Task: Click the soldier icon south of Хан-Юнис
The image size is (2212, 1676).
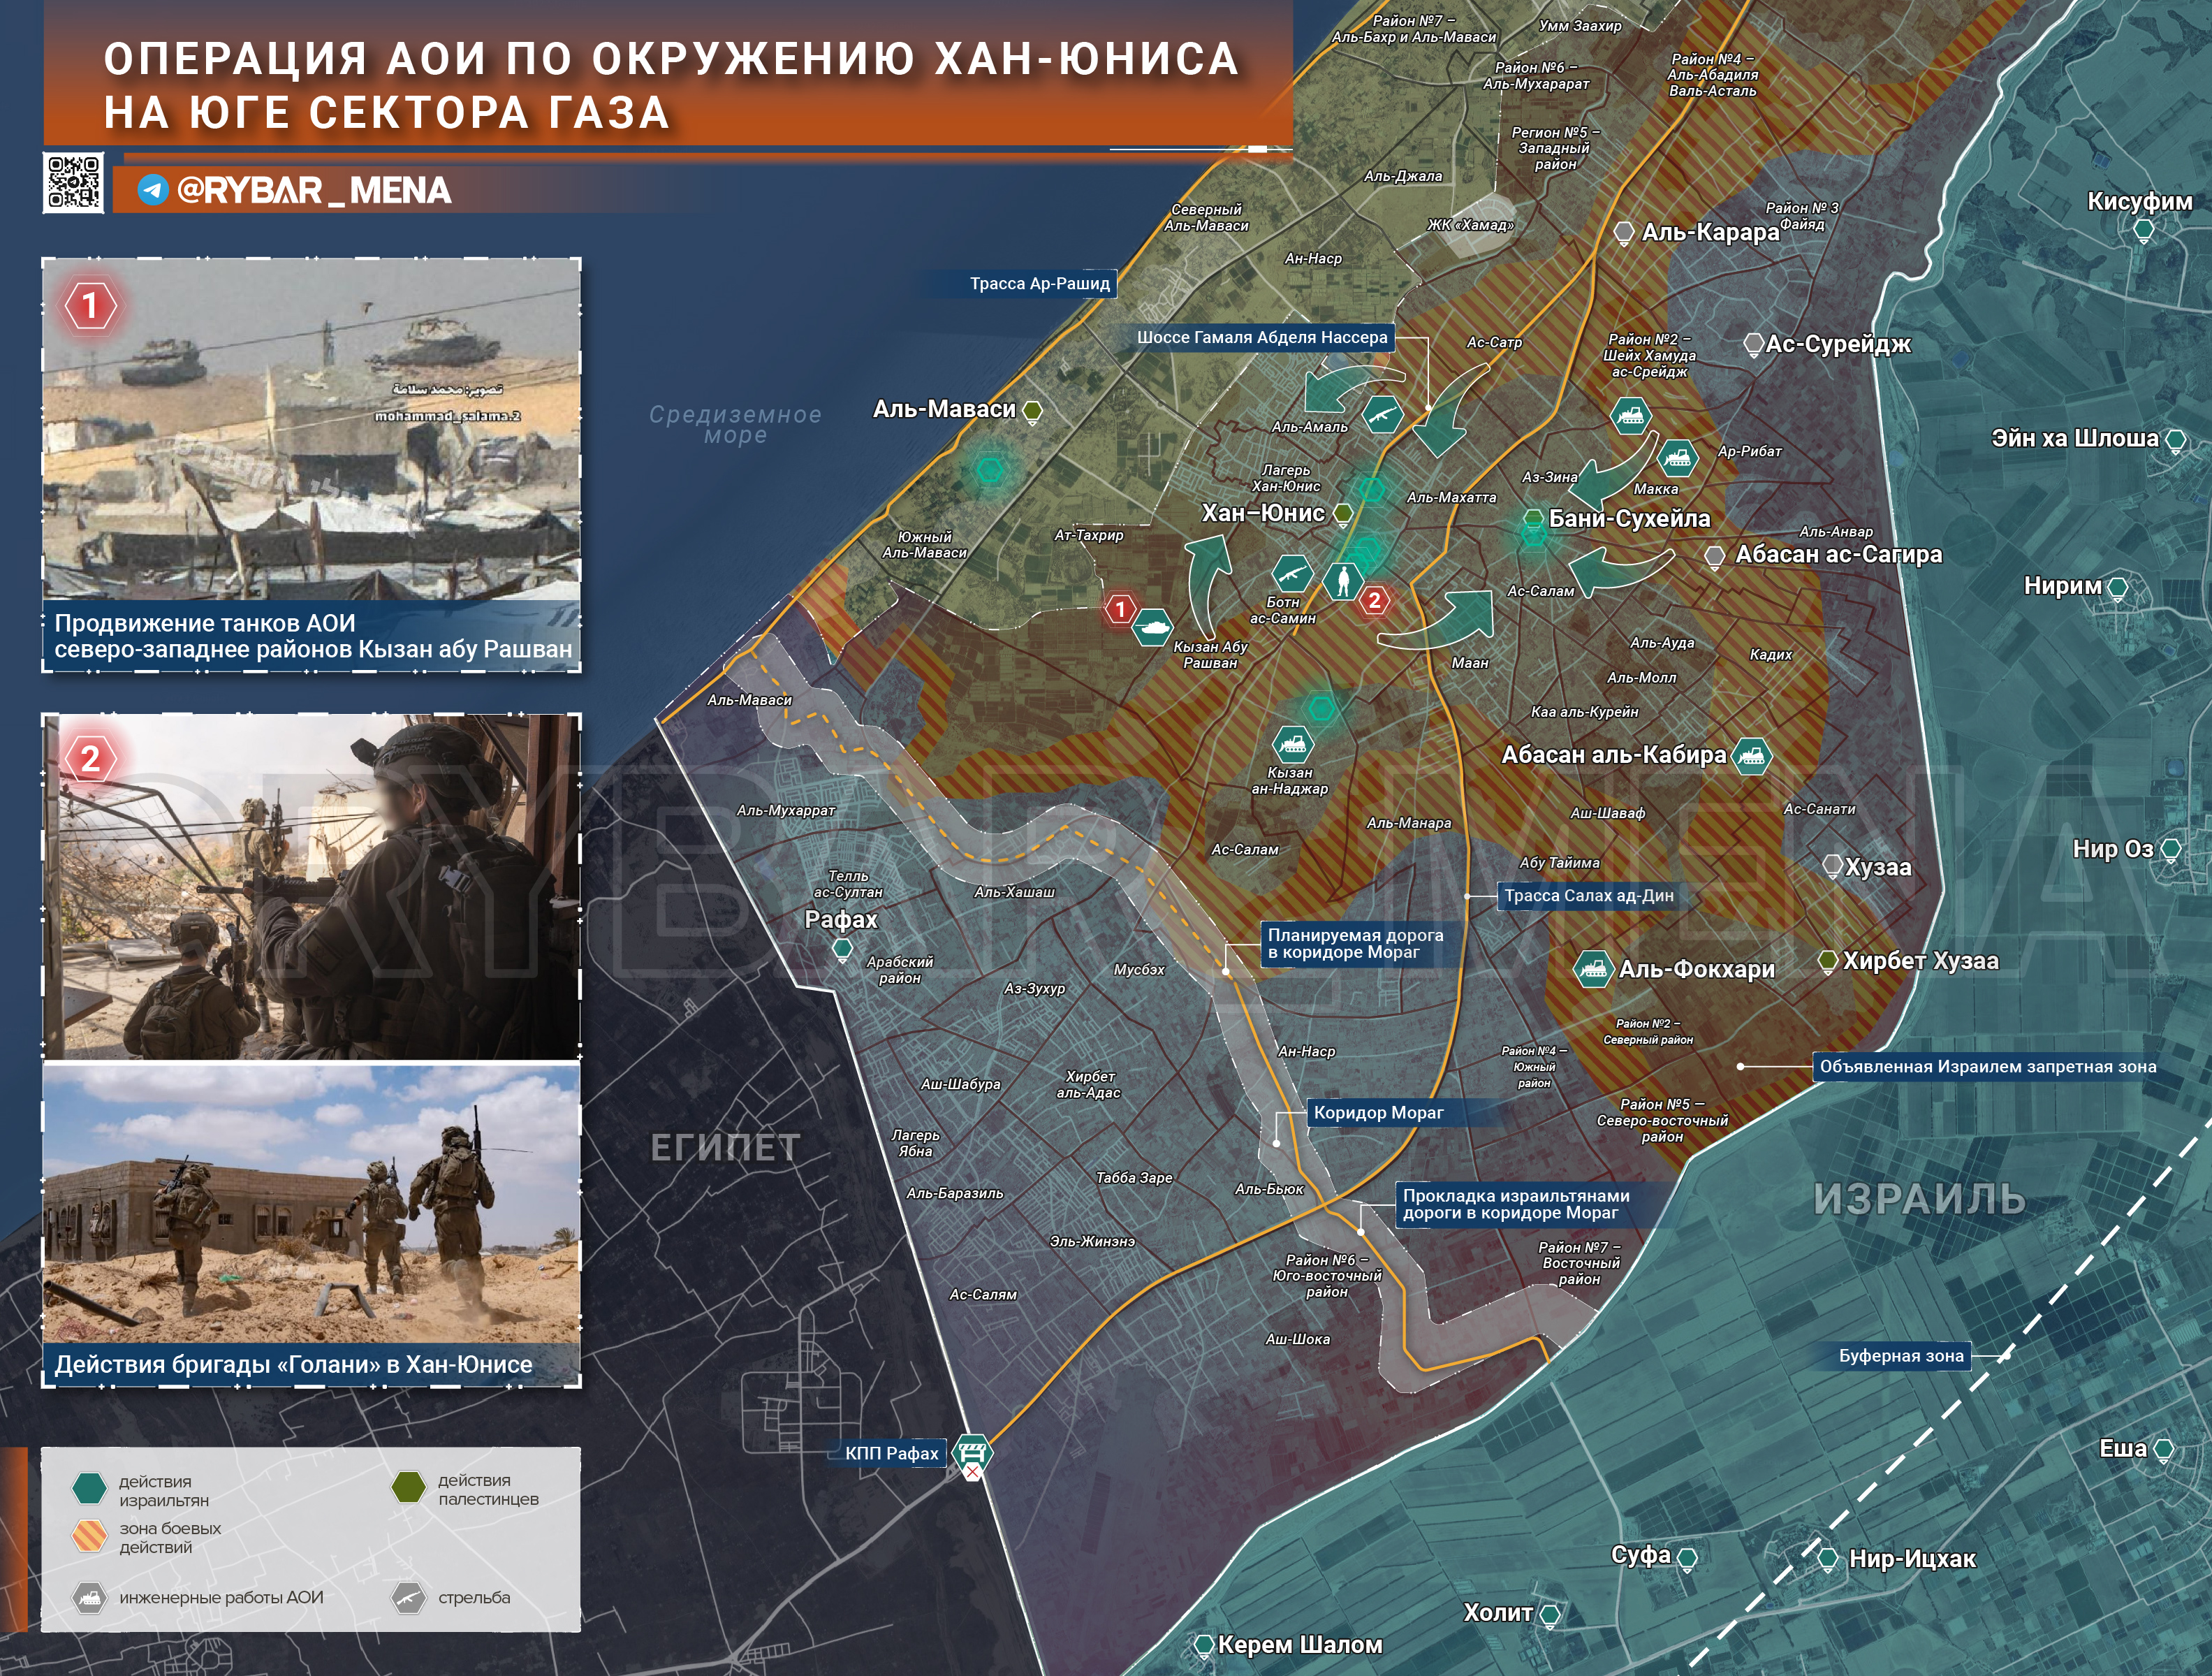Action: click(1344, 581)
